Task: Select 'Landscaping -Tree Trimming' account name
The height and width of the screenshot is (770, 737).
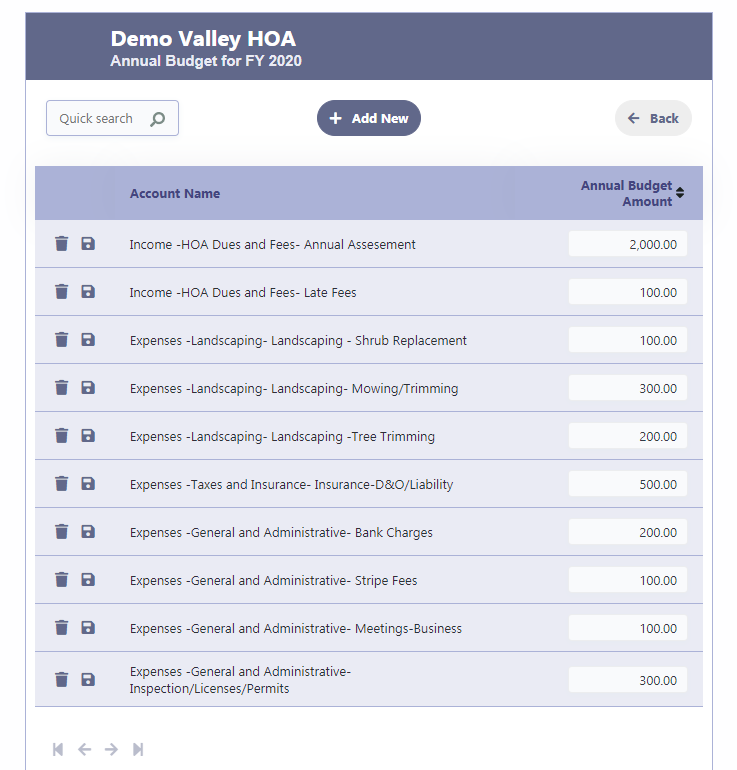Action: coord(353,437)
